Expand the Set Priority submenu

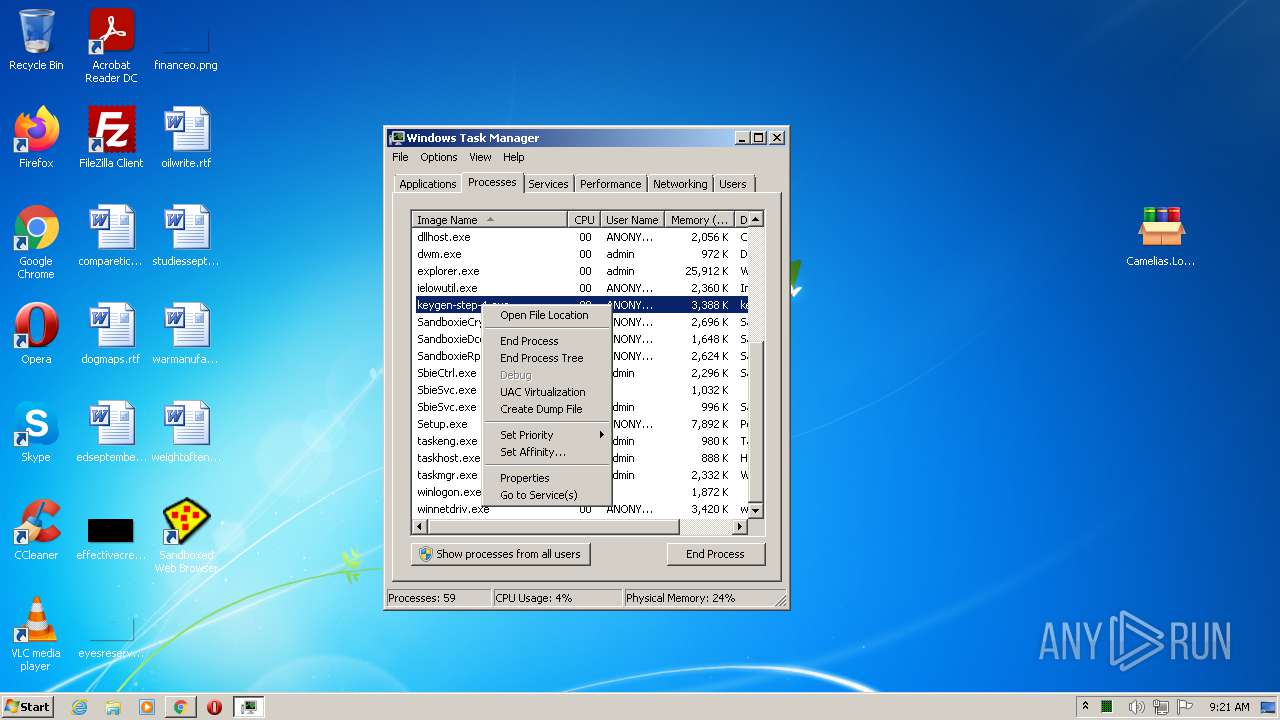[x=546, y=435]
